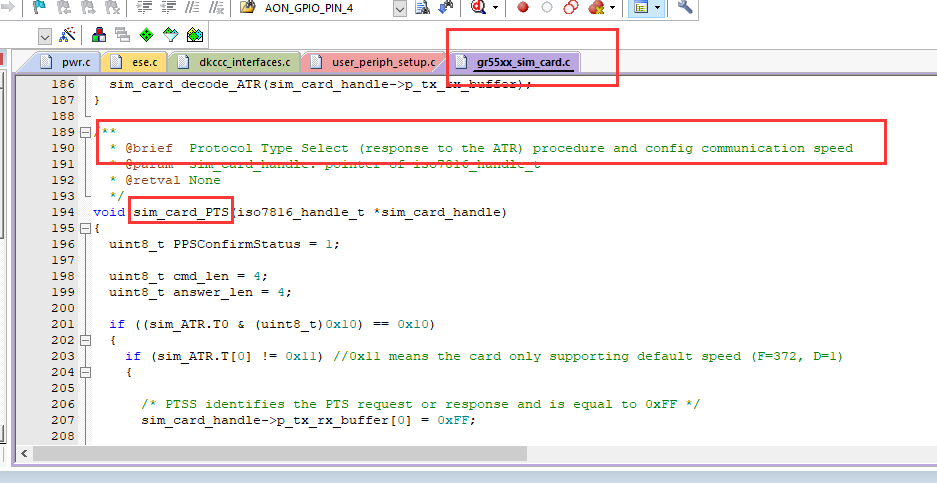The height and width of the screenshot is (483, 937).
Task: Switch to the user_periph_setup.c tab
Action: coord(373,62)
